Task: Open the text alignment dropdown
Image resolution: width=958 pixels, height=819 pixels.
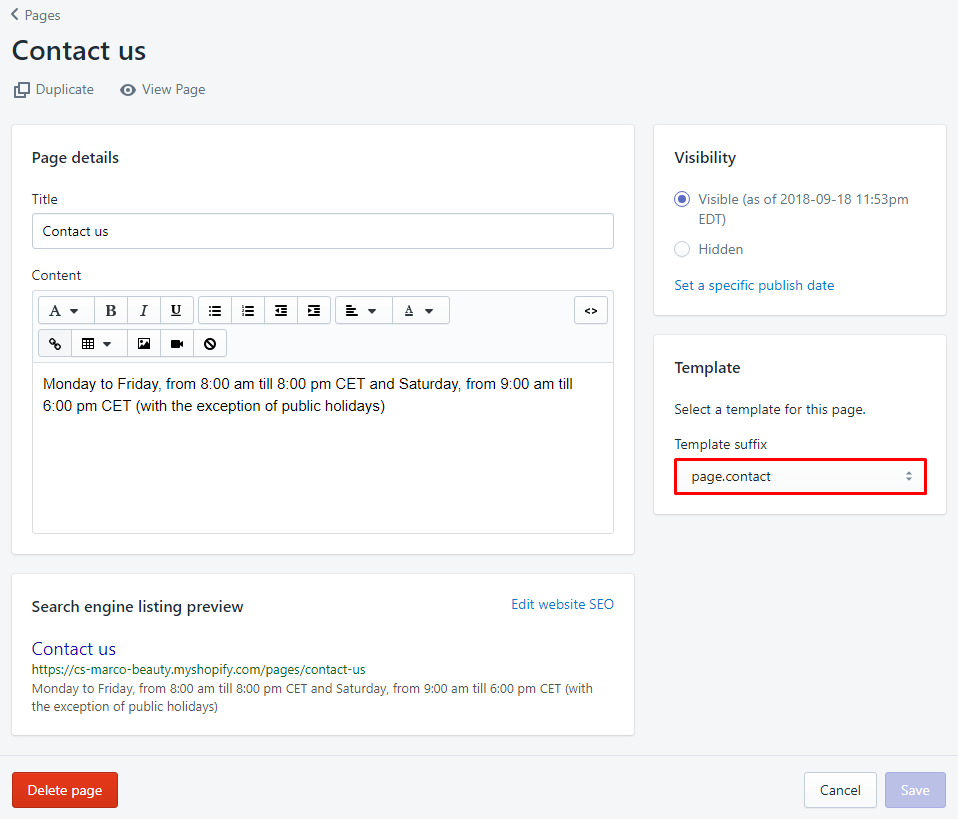Action: (x=362, y=310)
